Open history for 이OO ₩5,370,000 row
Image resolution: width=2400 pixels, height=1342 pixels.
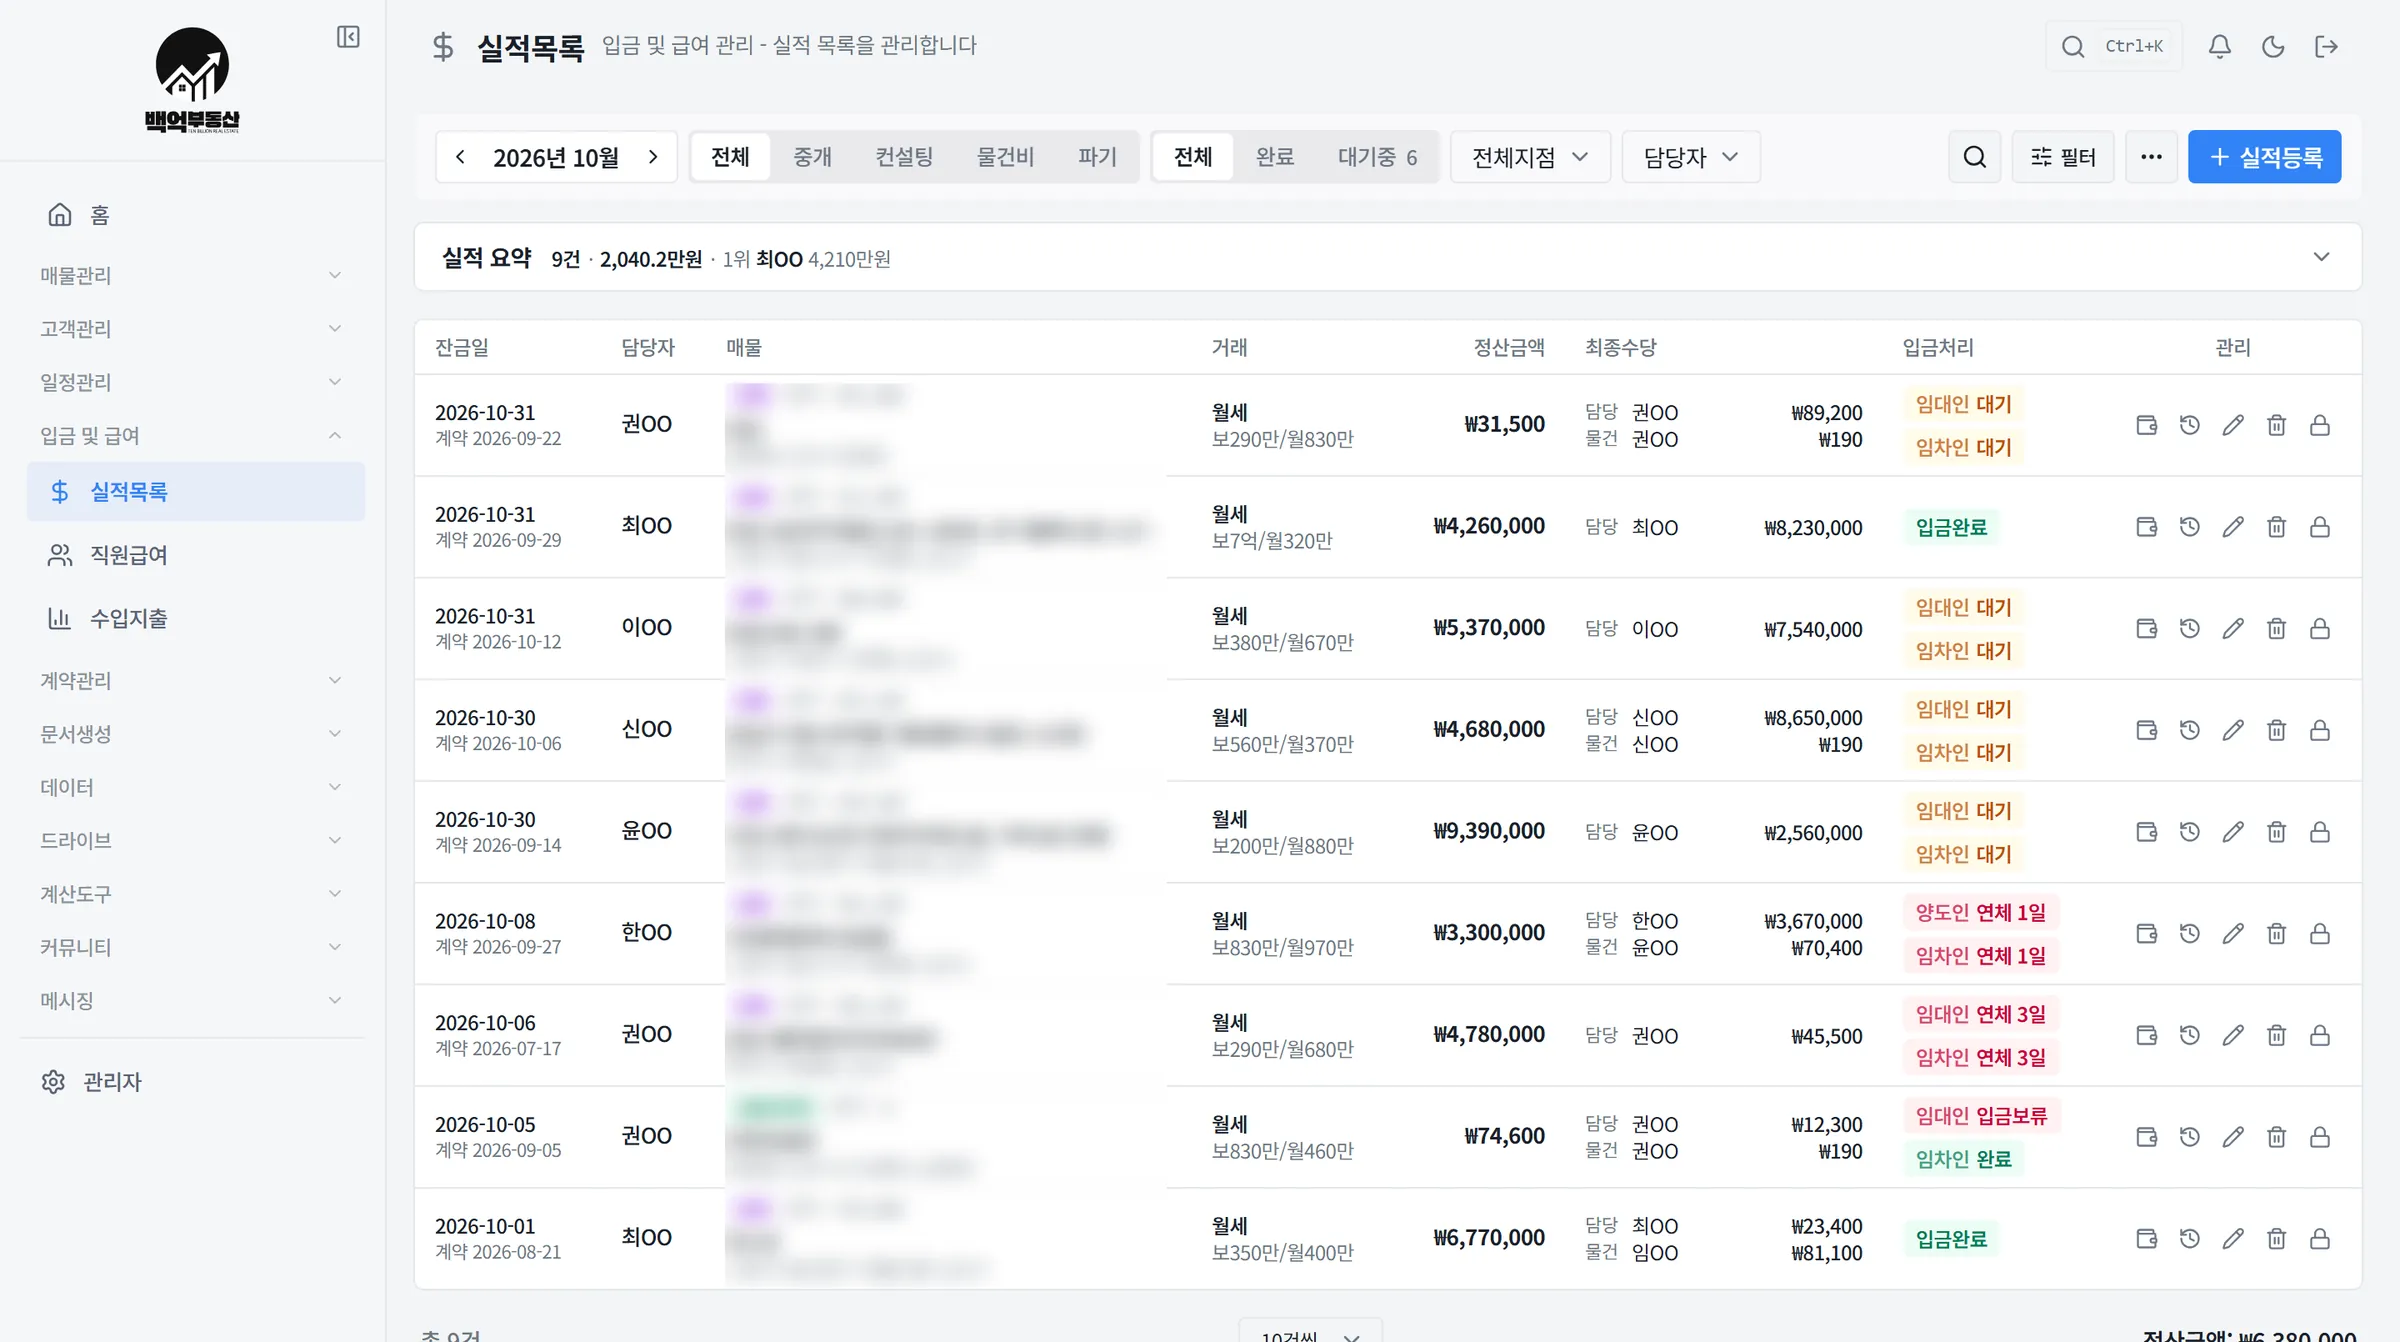(x=2189, y=628)
